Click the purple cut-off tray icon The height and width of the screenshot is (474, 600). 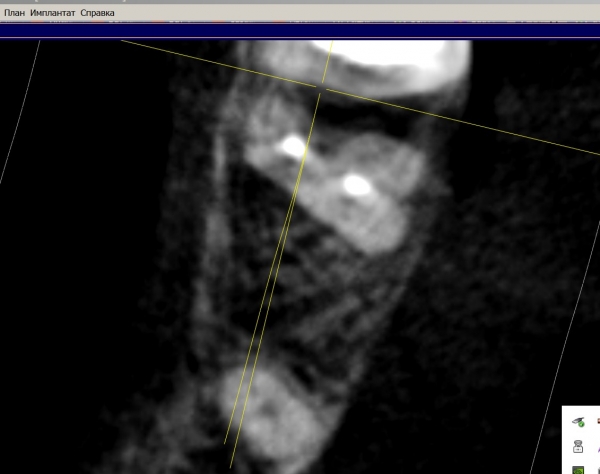click(597, 446)
